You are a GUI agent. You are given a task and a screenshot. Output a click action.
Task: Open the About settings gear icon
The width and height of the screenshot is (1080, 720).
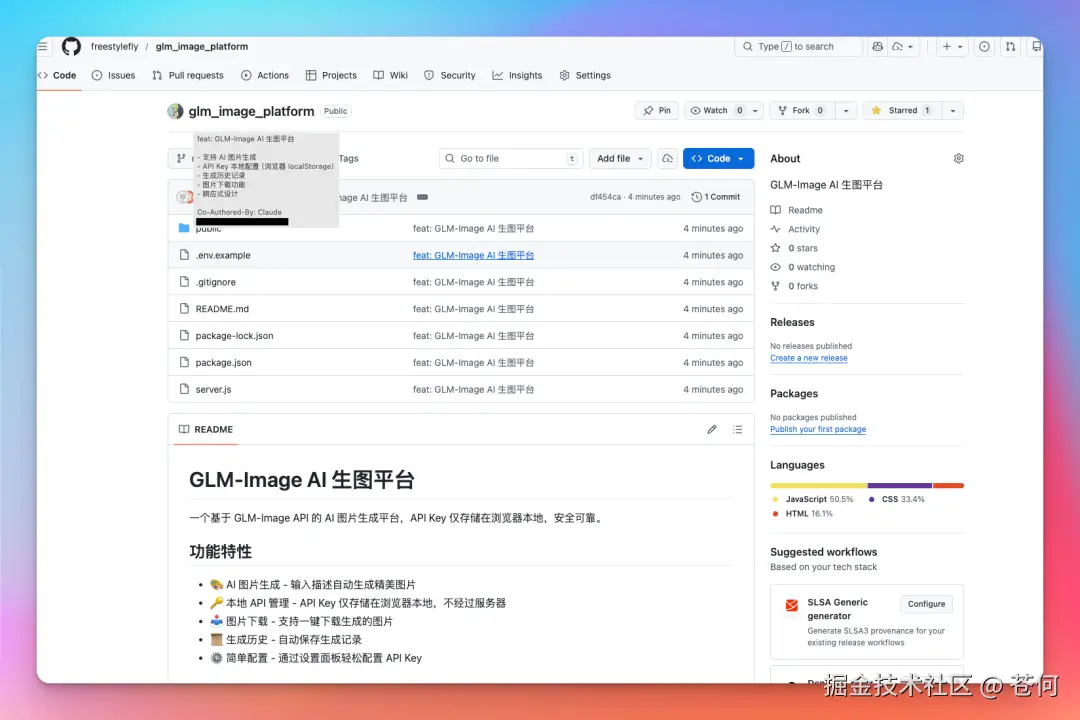pyautogui.click(x=958, y=158)
